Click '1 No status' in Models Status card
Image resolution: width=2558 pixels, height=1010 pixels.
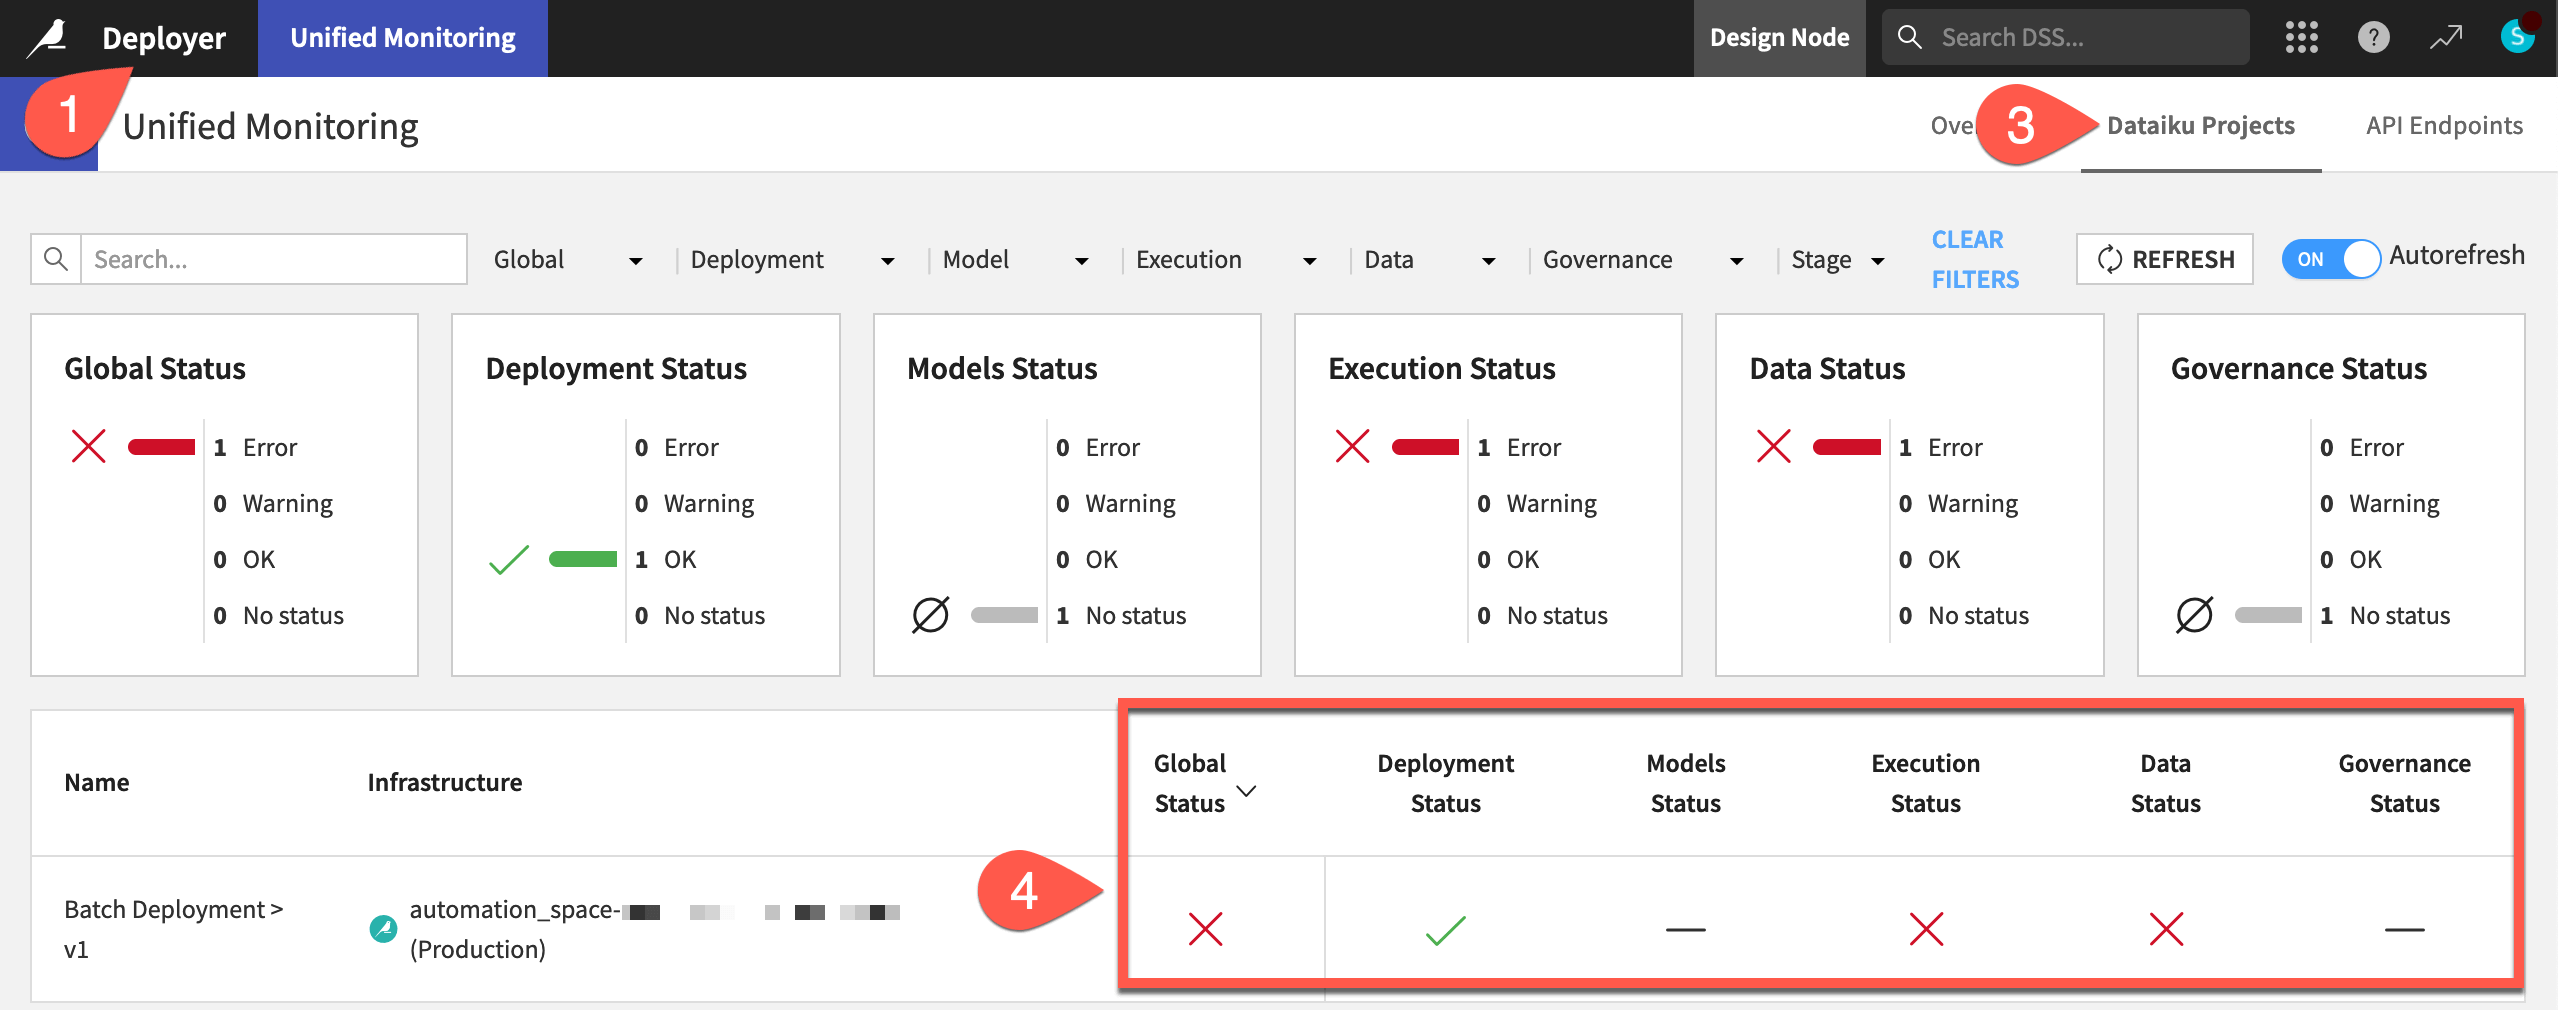[x=1121, y=616]
